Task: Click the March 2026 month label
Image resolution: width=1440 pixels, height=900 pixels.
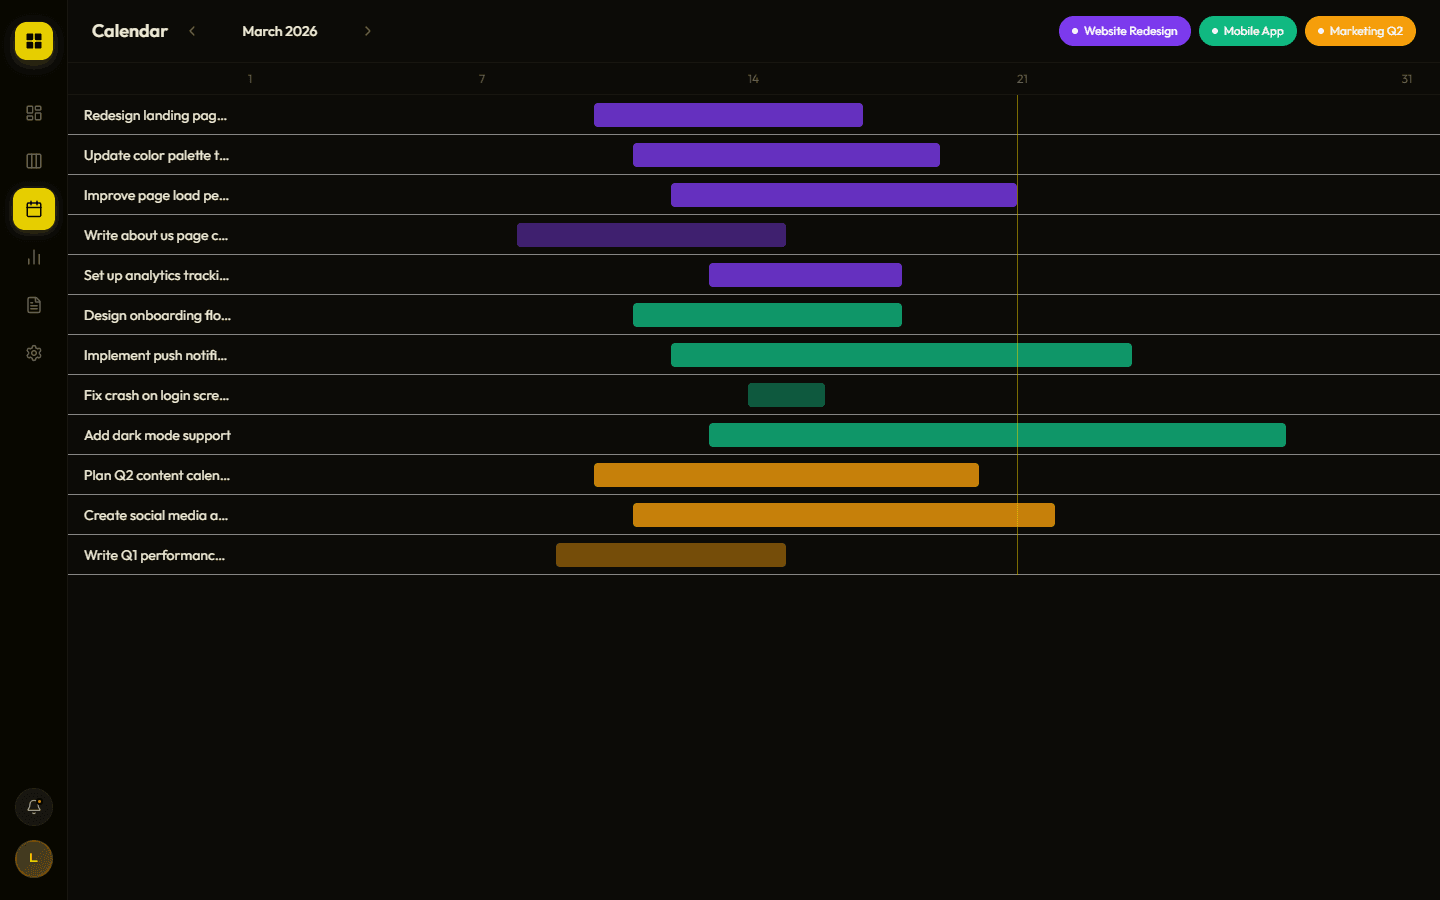Action: [x=280, y=31]
